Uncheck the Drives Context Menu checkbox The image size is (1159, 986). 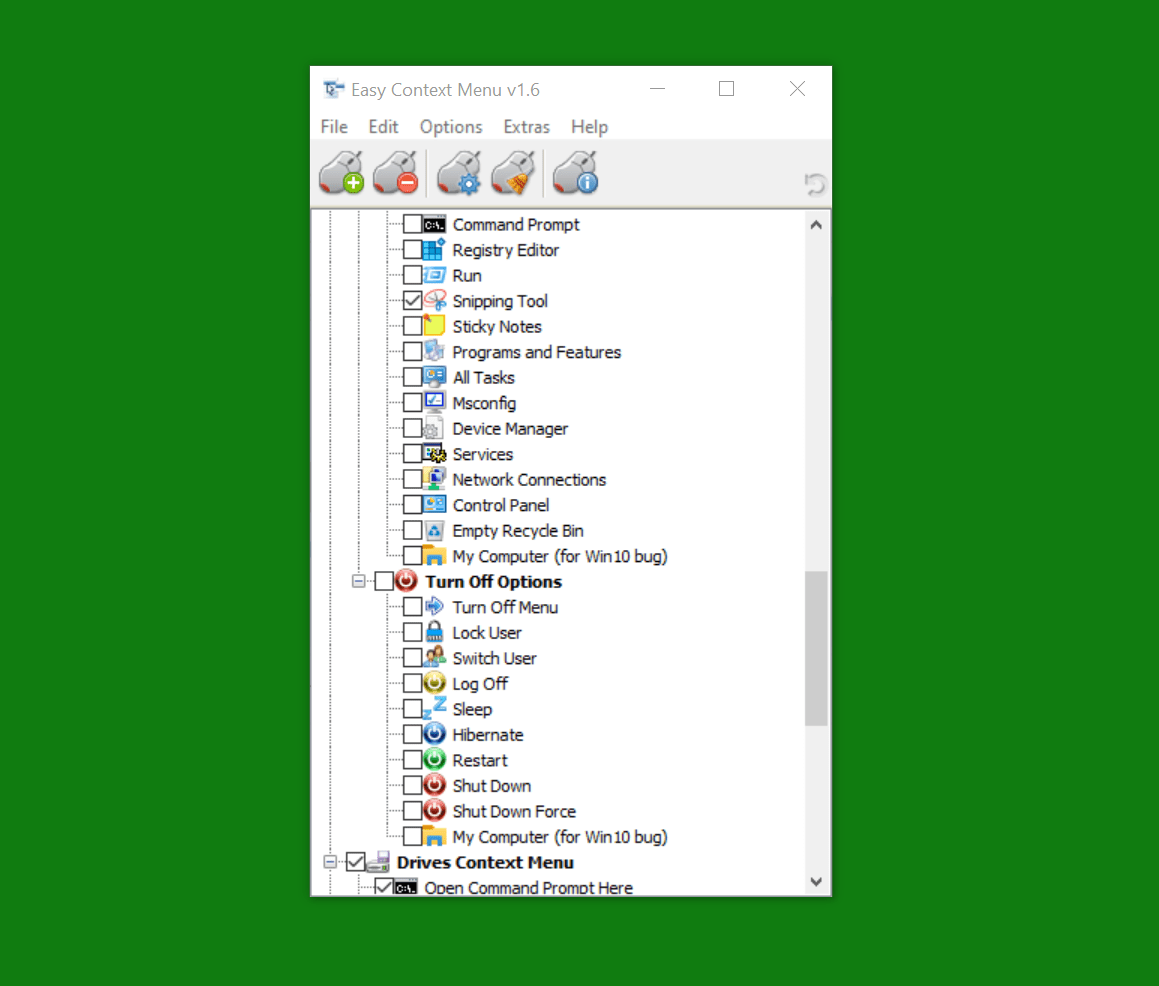point(356,862)
